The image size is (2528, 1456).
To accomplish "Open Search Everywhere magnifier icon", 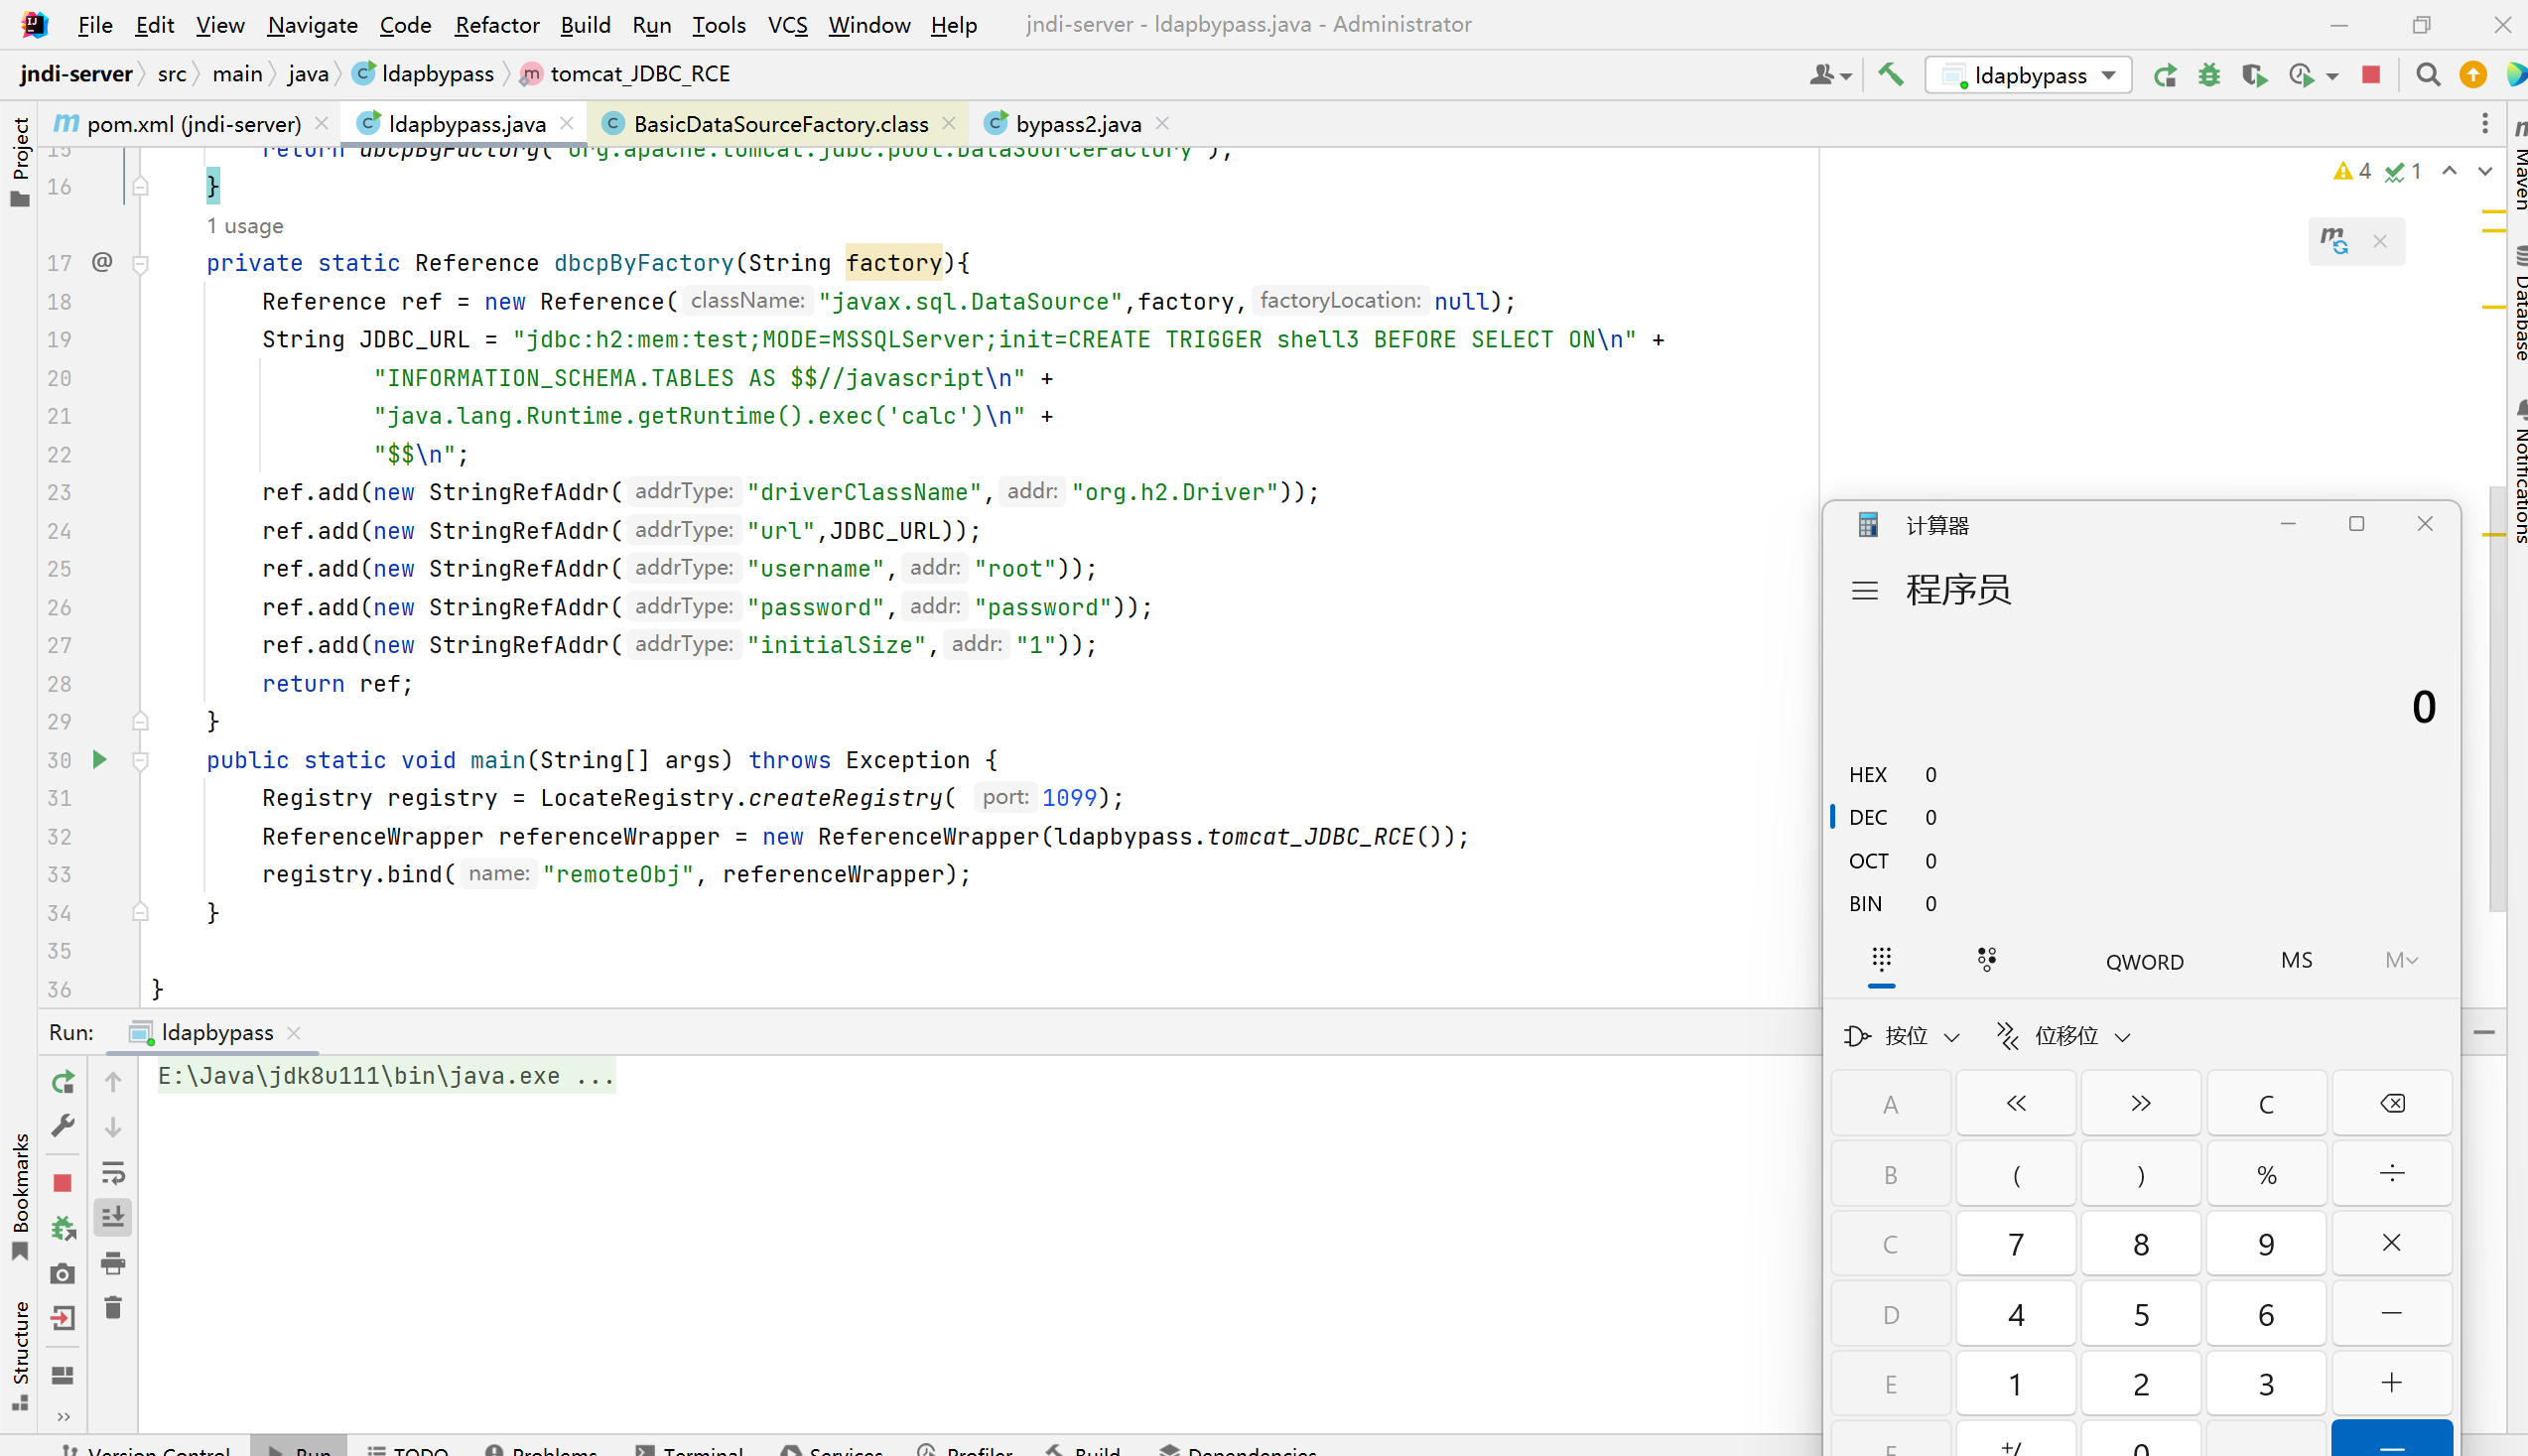I will click(2427, 75).
